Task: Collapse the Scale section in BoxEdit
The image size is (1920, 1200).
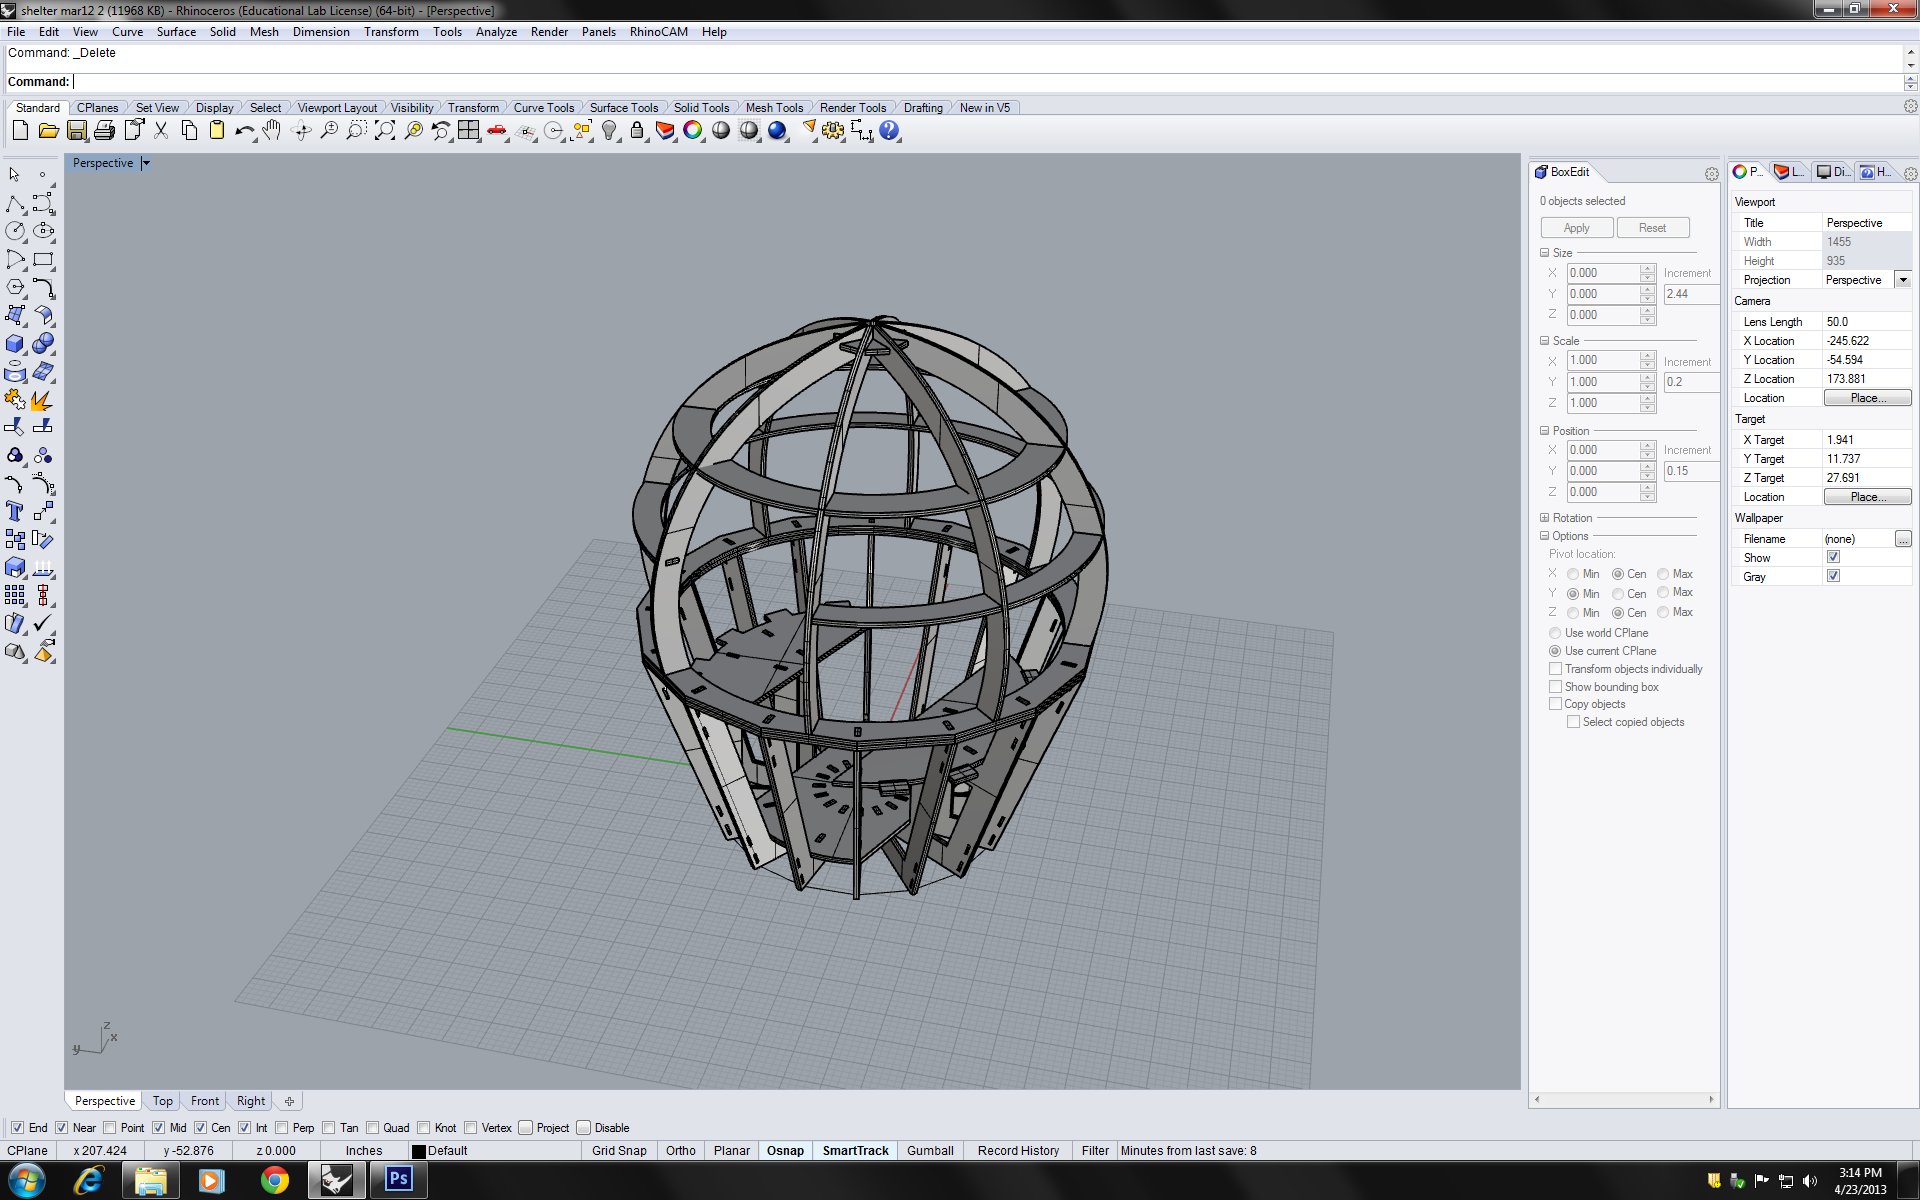Action: coord(1545,341)
